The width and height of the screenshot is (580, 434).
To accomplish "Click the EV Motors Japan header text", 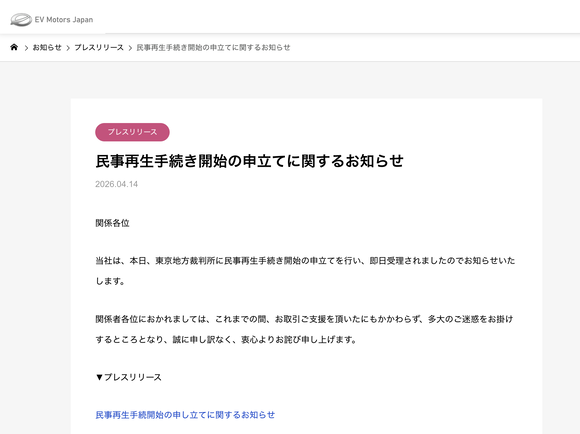I will [64, 20].
